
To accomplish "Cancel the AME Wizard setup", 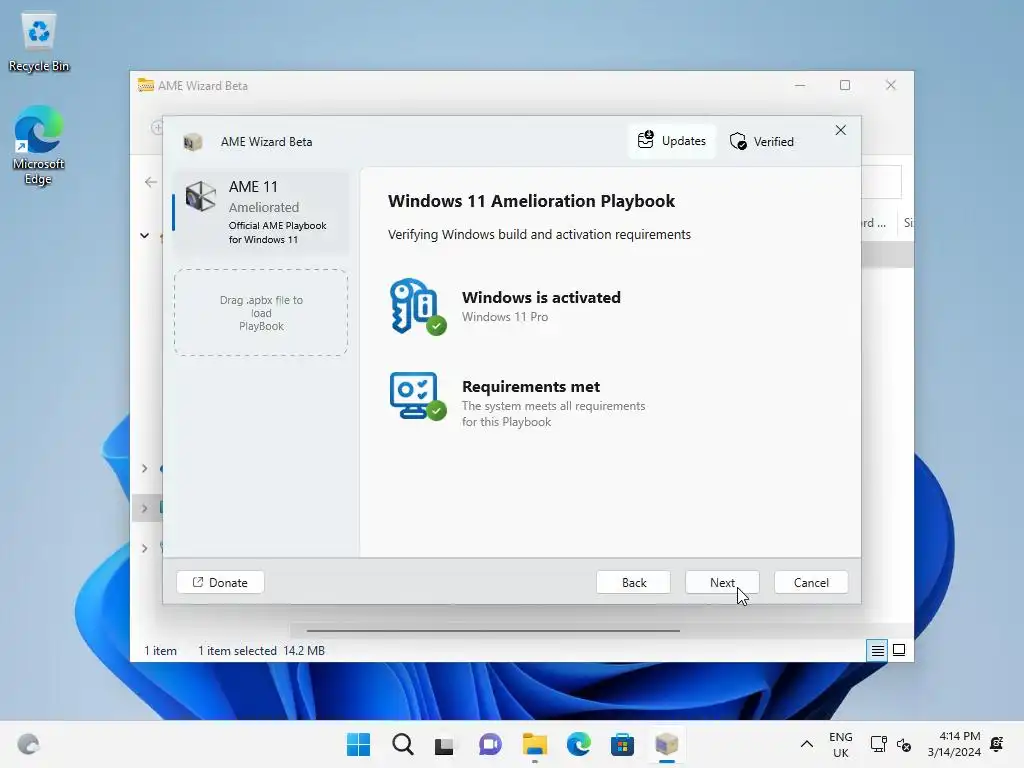I will [x=811, y=583].
